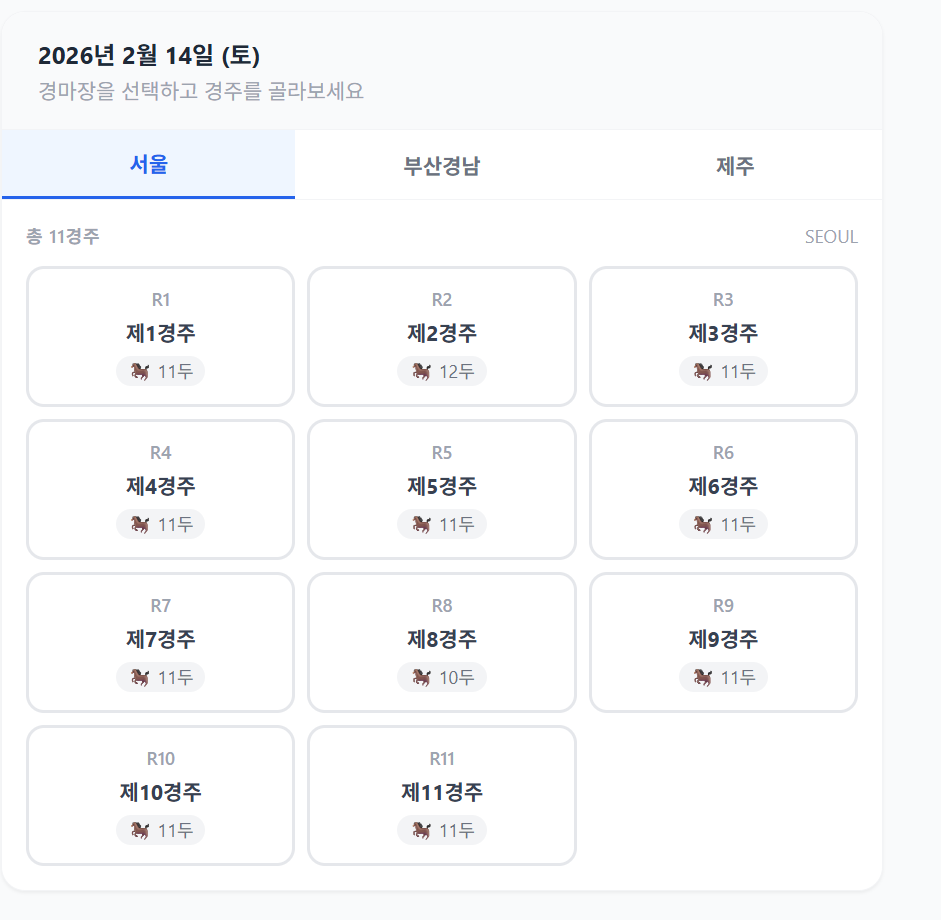Open the R4 제4경주 race card

[160, 489]
